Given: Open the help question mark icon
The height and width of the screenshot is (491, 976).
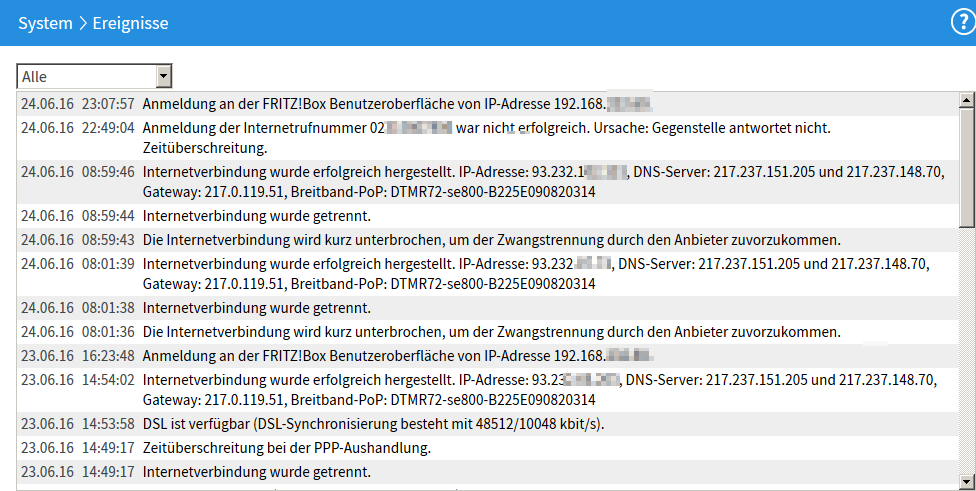Looking at the screenshot, I should pos(962,22).
